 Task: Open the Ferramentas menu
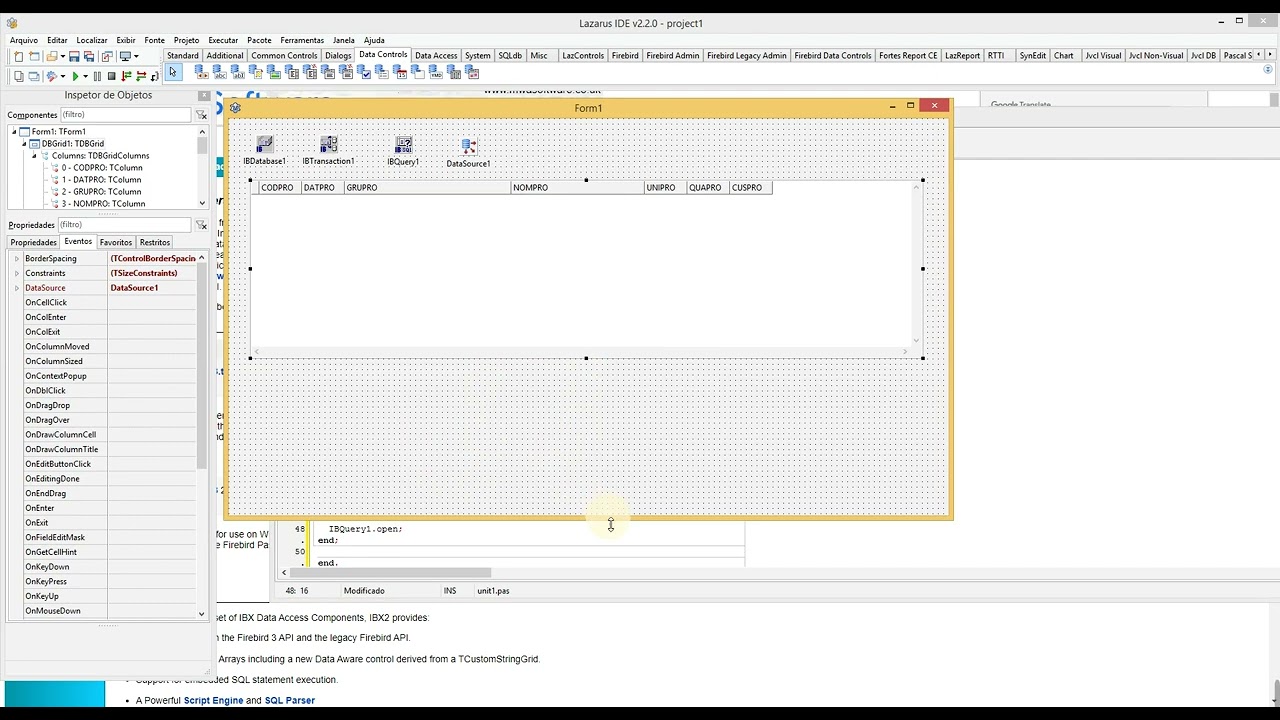point(302,40)
